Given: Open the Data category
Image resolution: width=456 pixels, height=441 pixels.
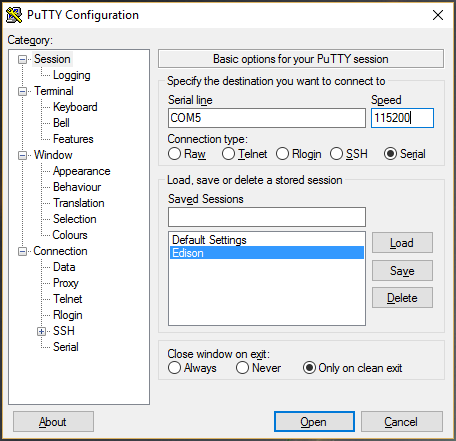Looking at the screenshot, I should point(64,267).
